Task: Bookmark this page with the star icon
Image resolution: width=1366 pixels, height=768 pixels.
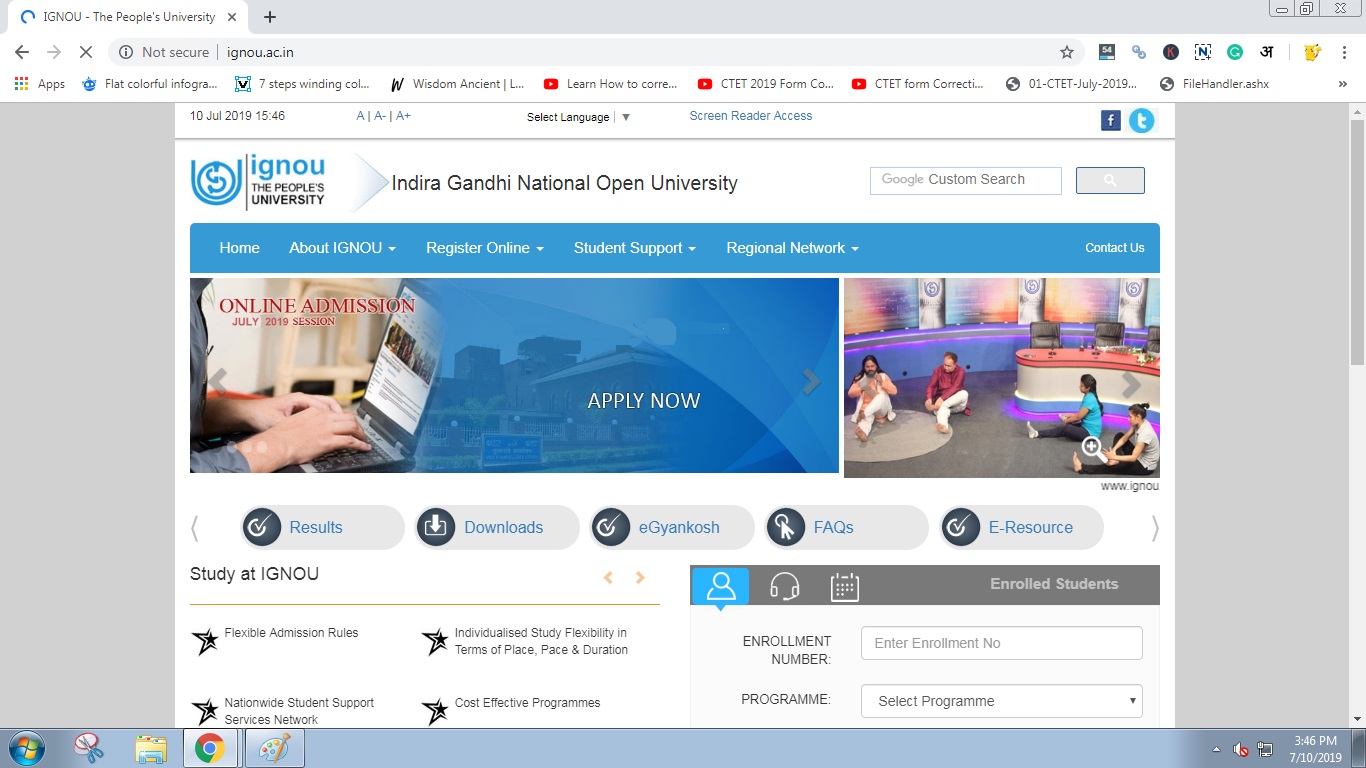Action: 1067,52
